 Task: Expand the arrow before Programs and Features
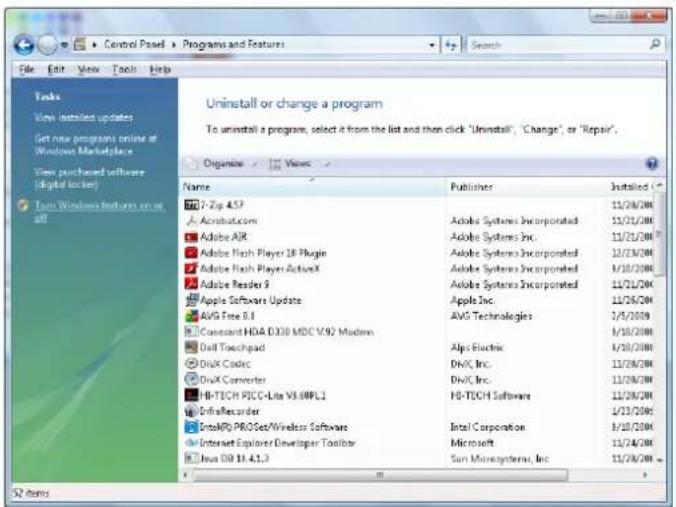coord(174,44)
